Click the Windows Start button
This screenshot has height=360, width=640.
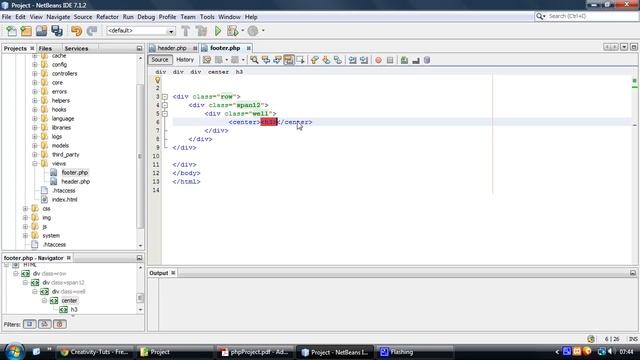[14, 351]
